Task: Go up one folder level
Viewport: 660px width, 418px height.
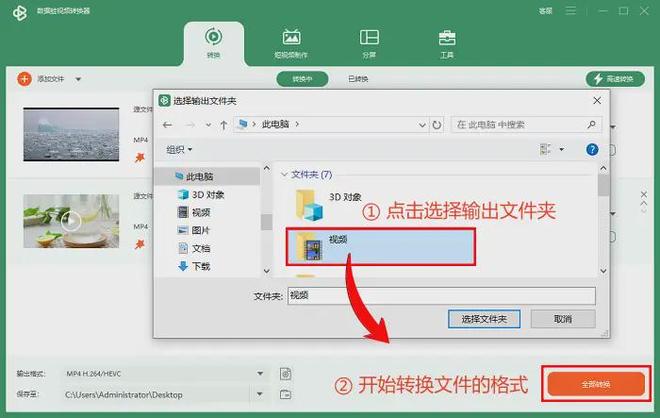Action: coord(224,125)
